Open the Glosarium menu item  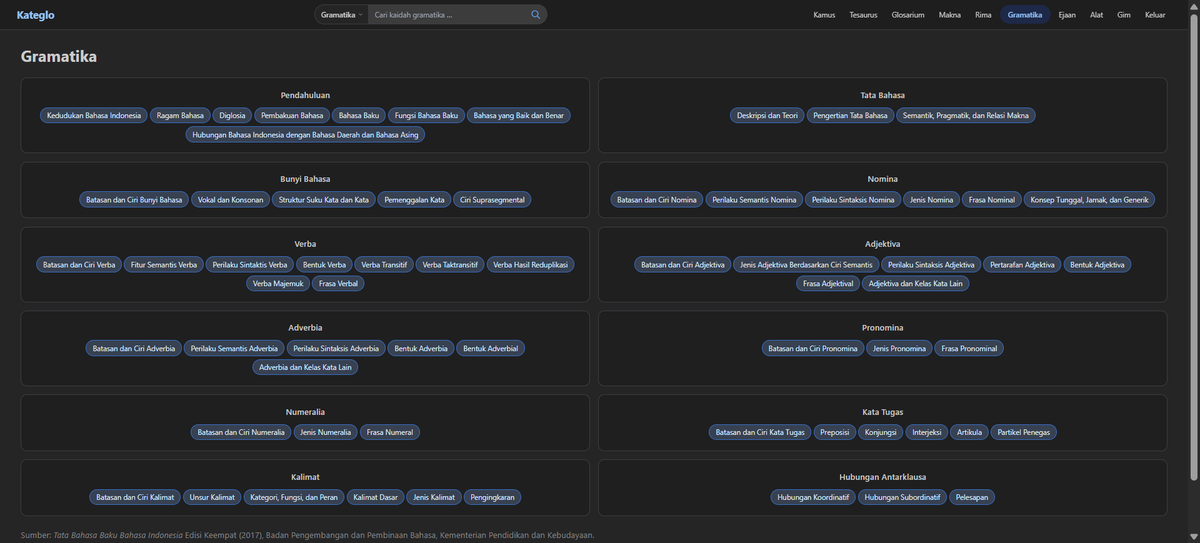[908, 15]
